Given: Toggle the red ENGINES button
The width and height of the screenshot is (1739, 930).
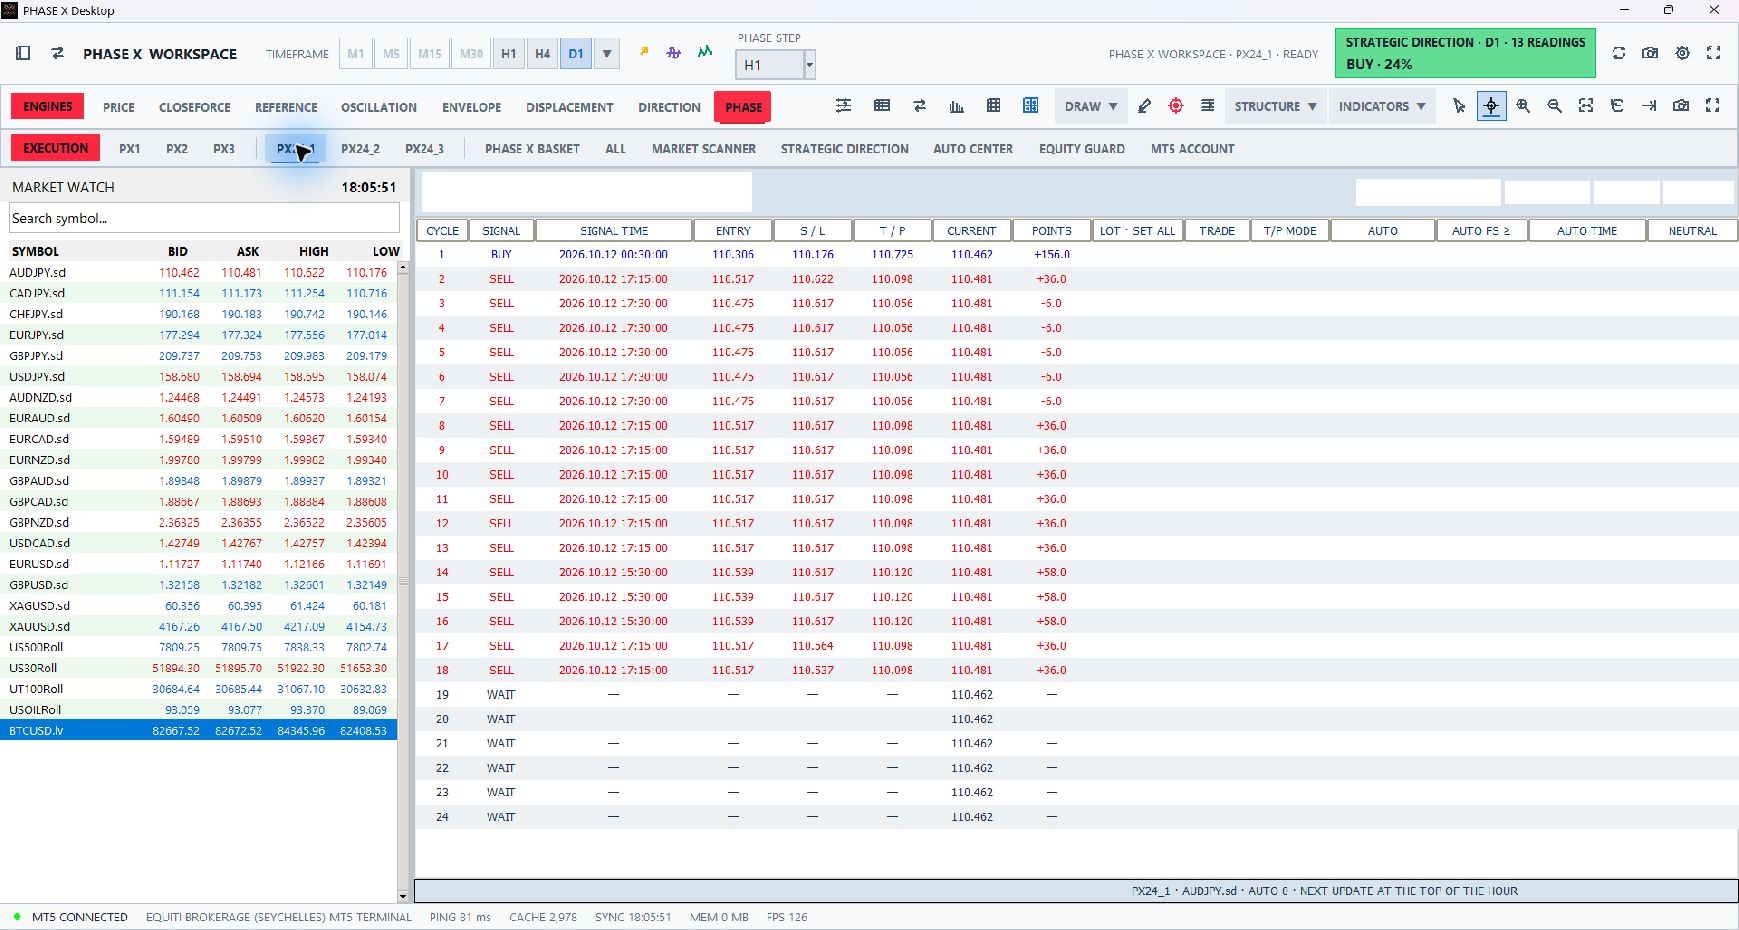Looking at the screenshot, I should point(48,106).
